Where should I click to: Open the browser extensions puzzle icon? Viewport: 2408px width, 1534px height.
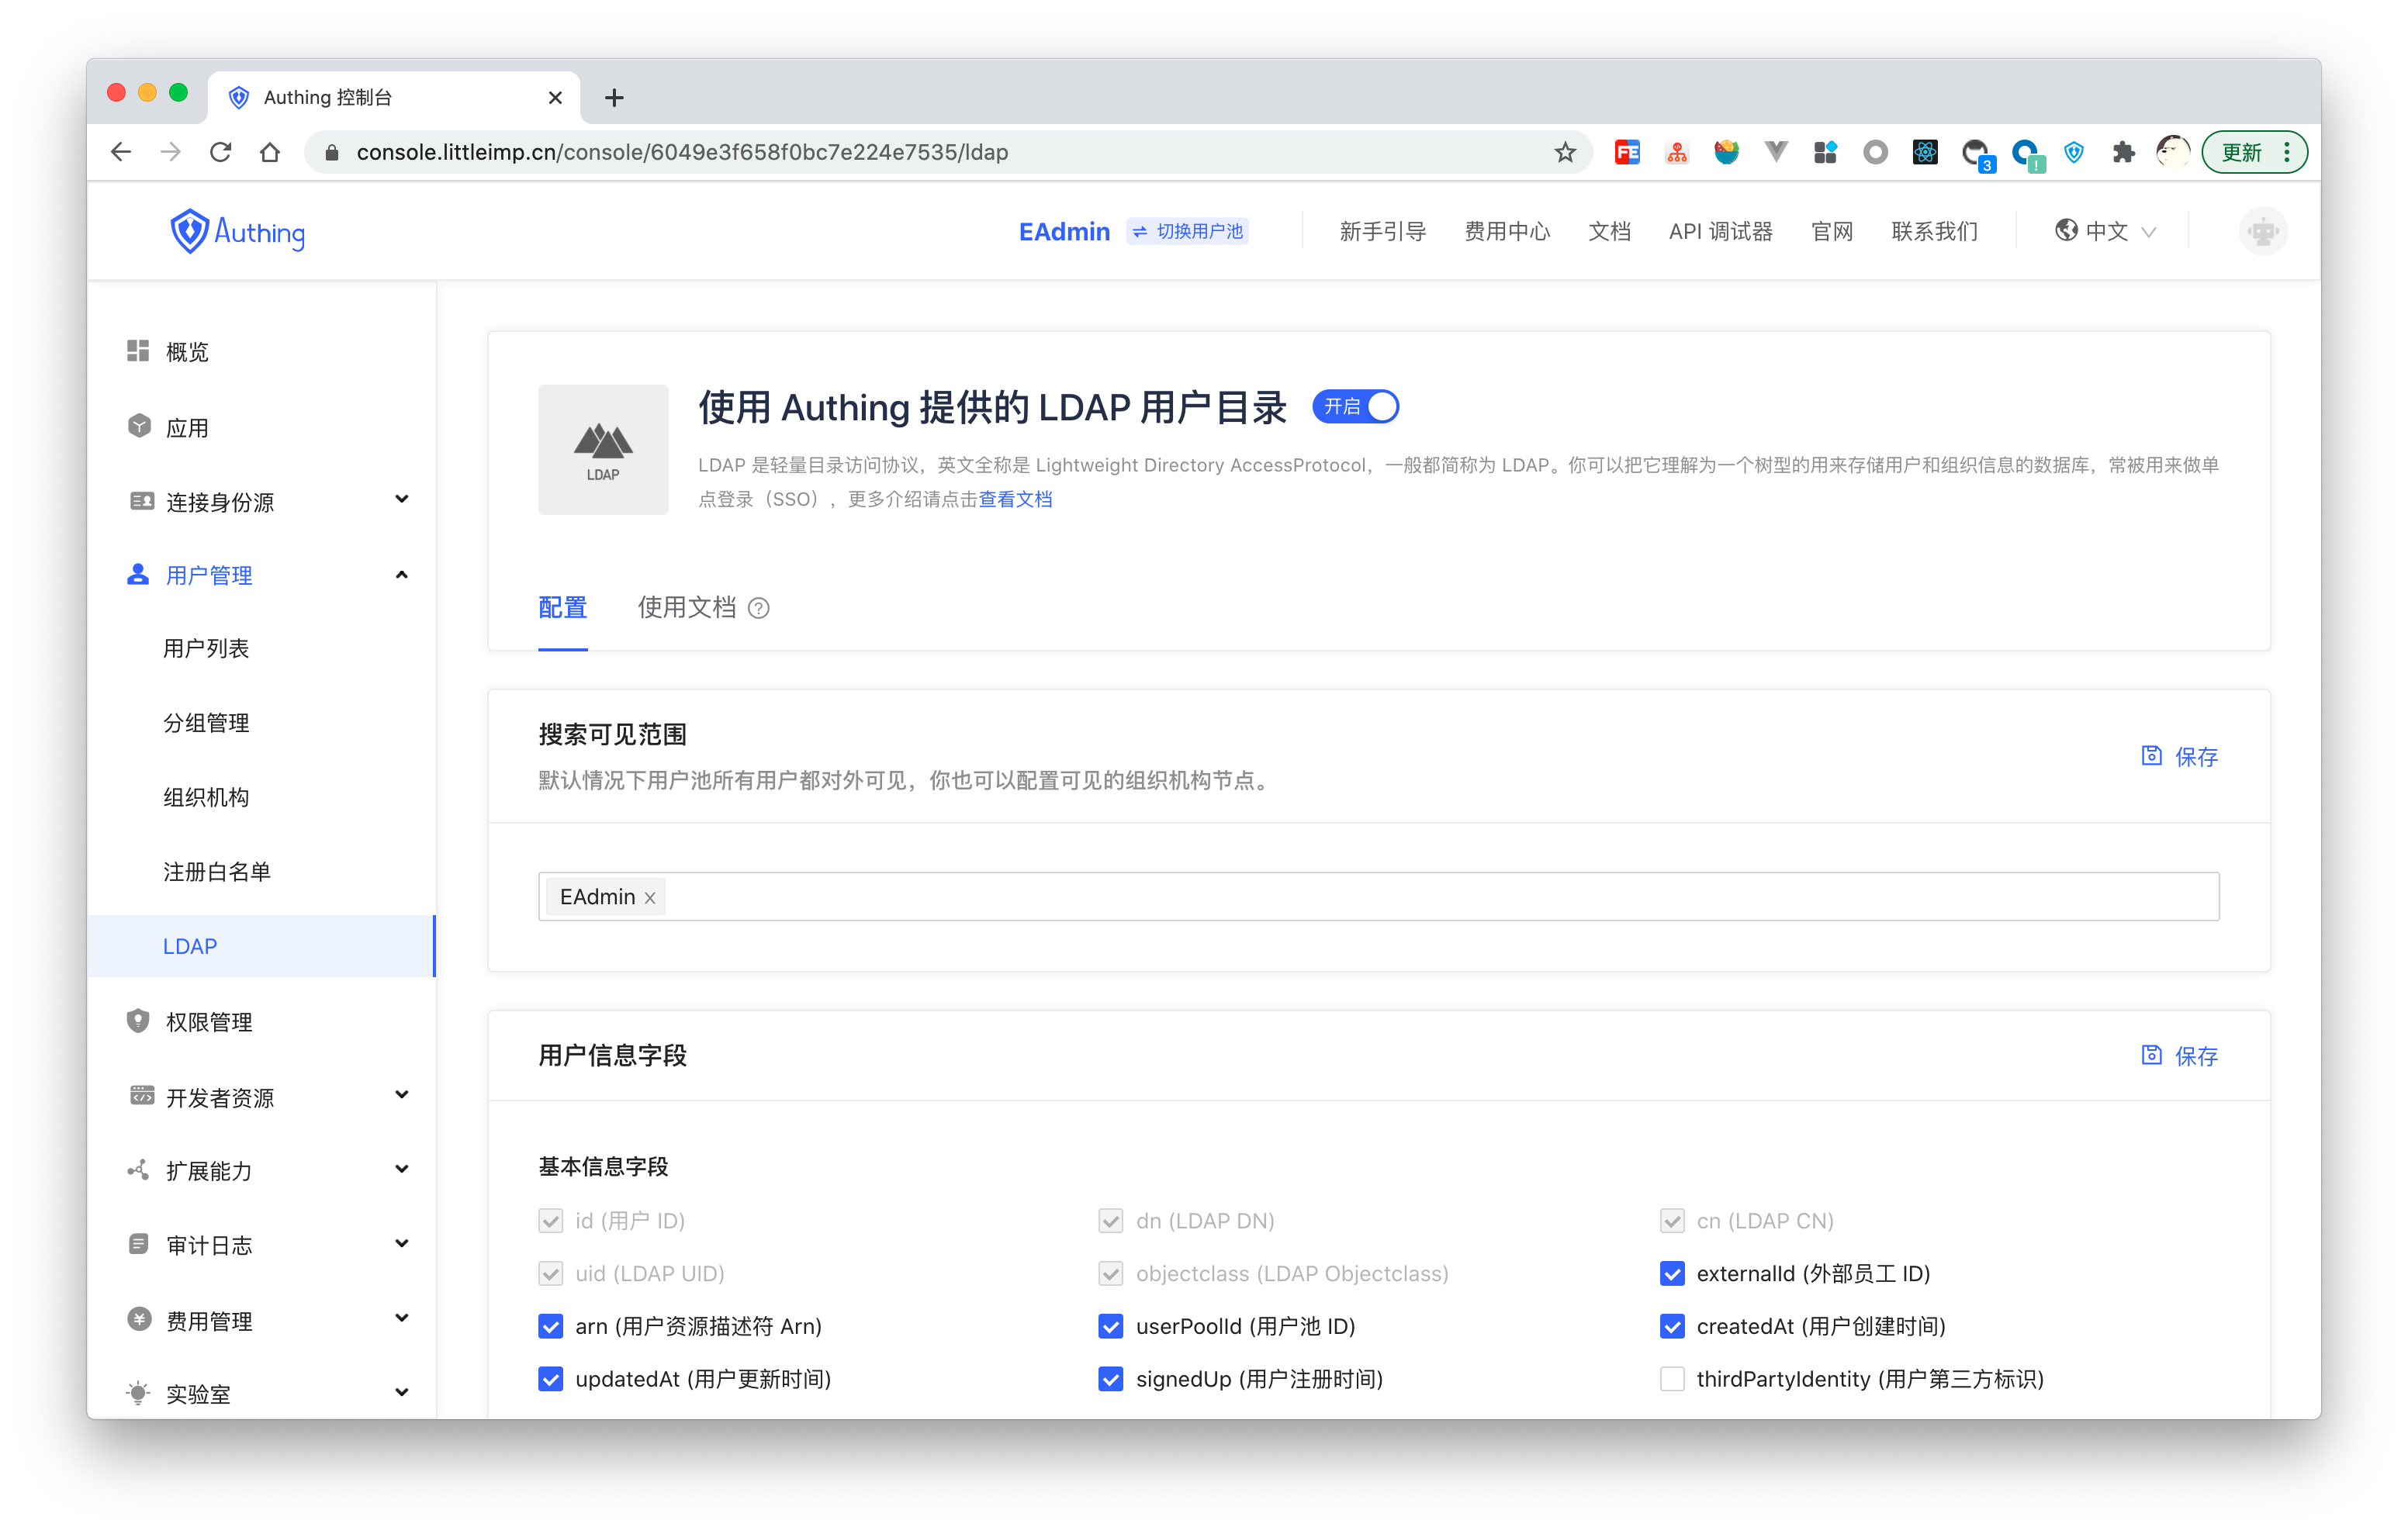(2123, 152)
